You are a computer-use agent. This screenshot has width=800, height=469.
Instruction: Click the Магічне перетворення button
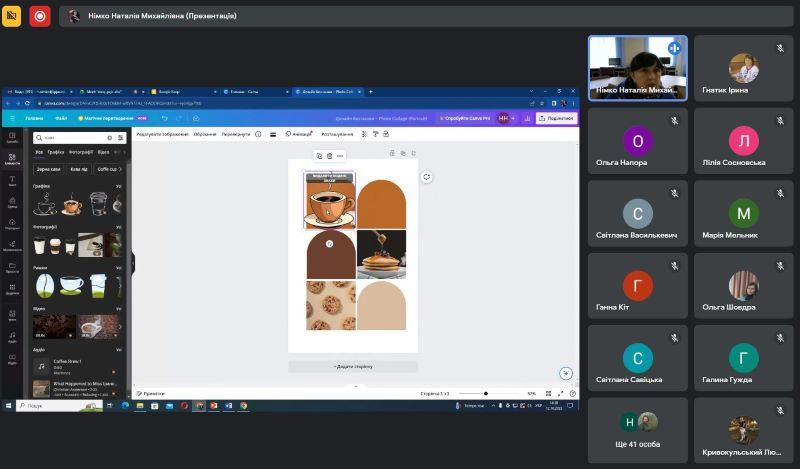pos(112,118)
